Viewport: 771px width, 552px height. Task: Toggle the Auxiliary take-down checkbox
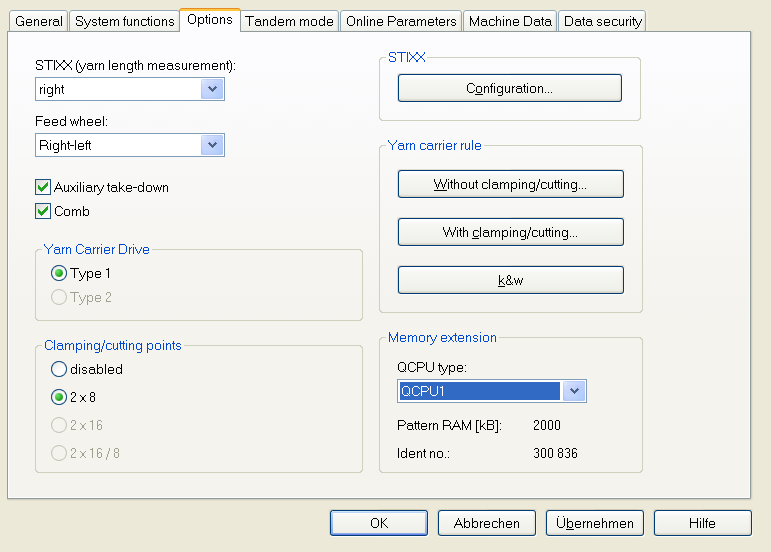coord(43,187)
